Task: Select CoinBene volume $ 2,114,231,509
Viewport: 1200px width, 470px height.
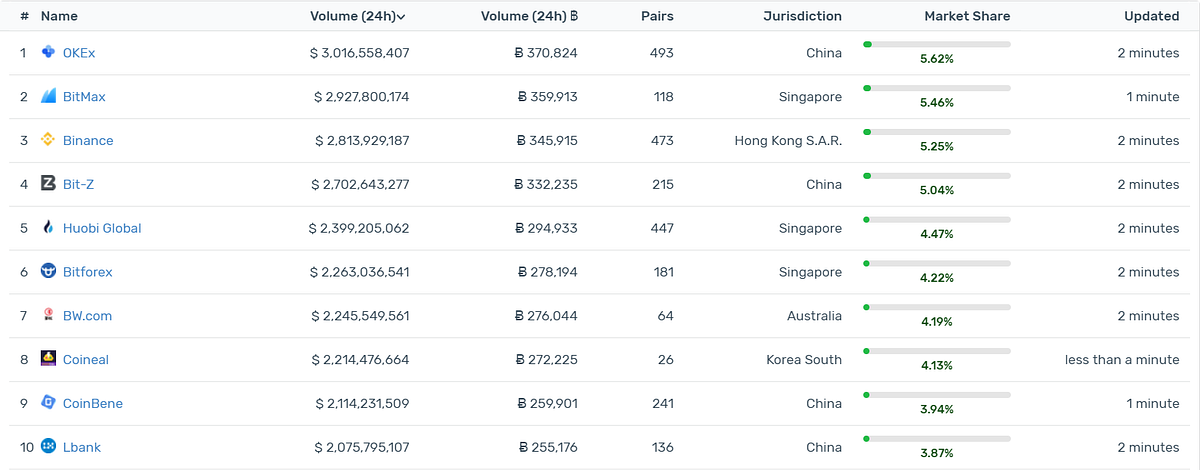Action: 362,404
